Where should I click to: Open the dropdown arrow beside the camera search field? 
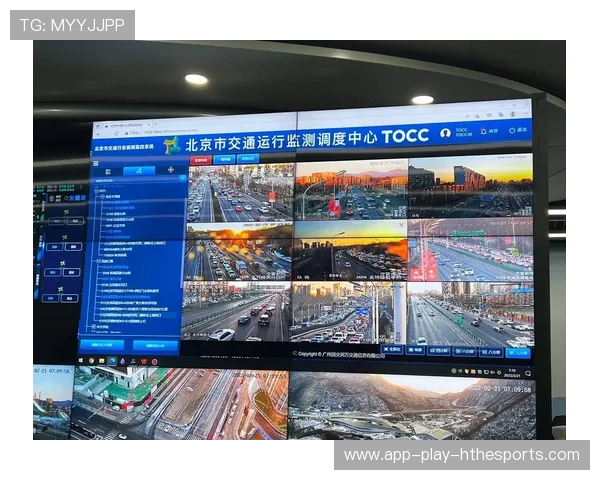click(x=183, y=178)
